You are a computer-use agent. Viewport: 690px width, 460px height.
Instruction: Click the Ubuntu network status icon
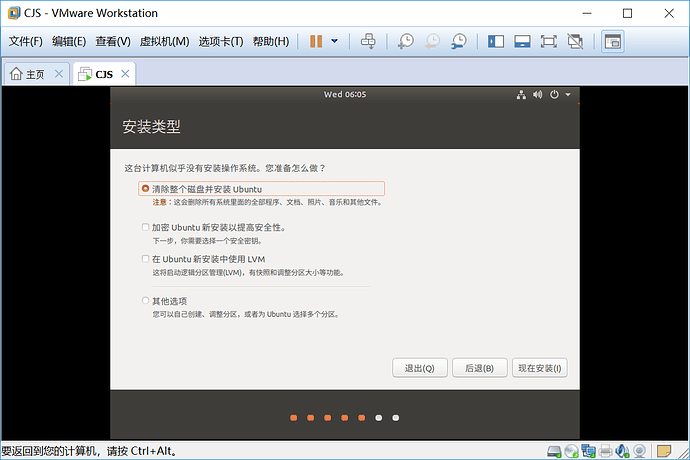coord(521,95)
